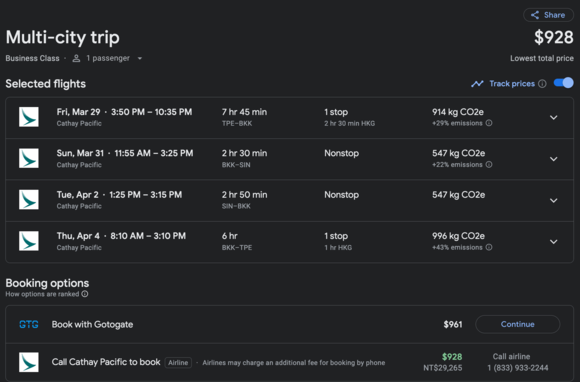Click the Track prices trend icon
Image resolution: width=580 pixels, height=382 pixels.
click(477, 84)
